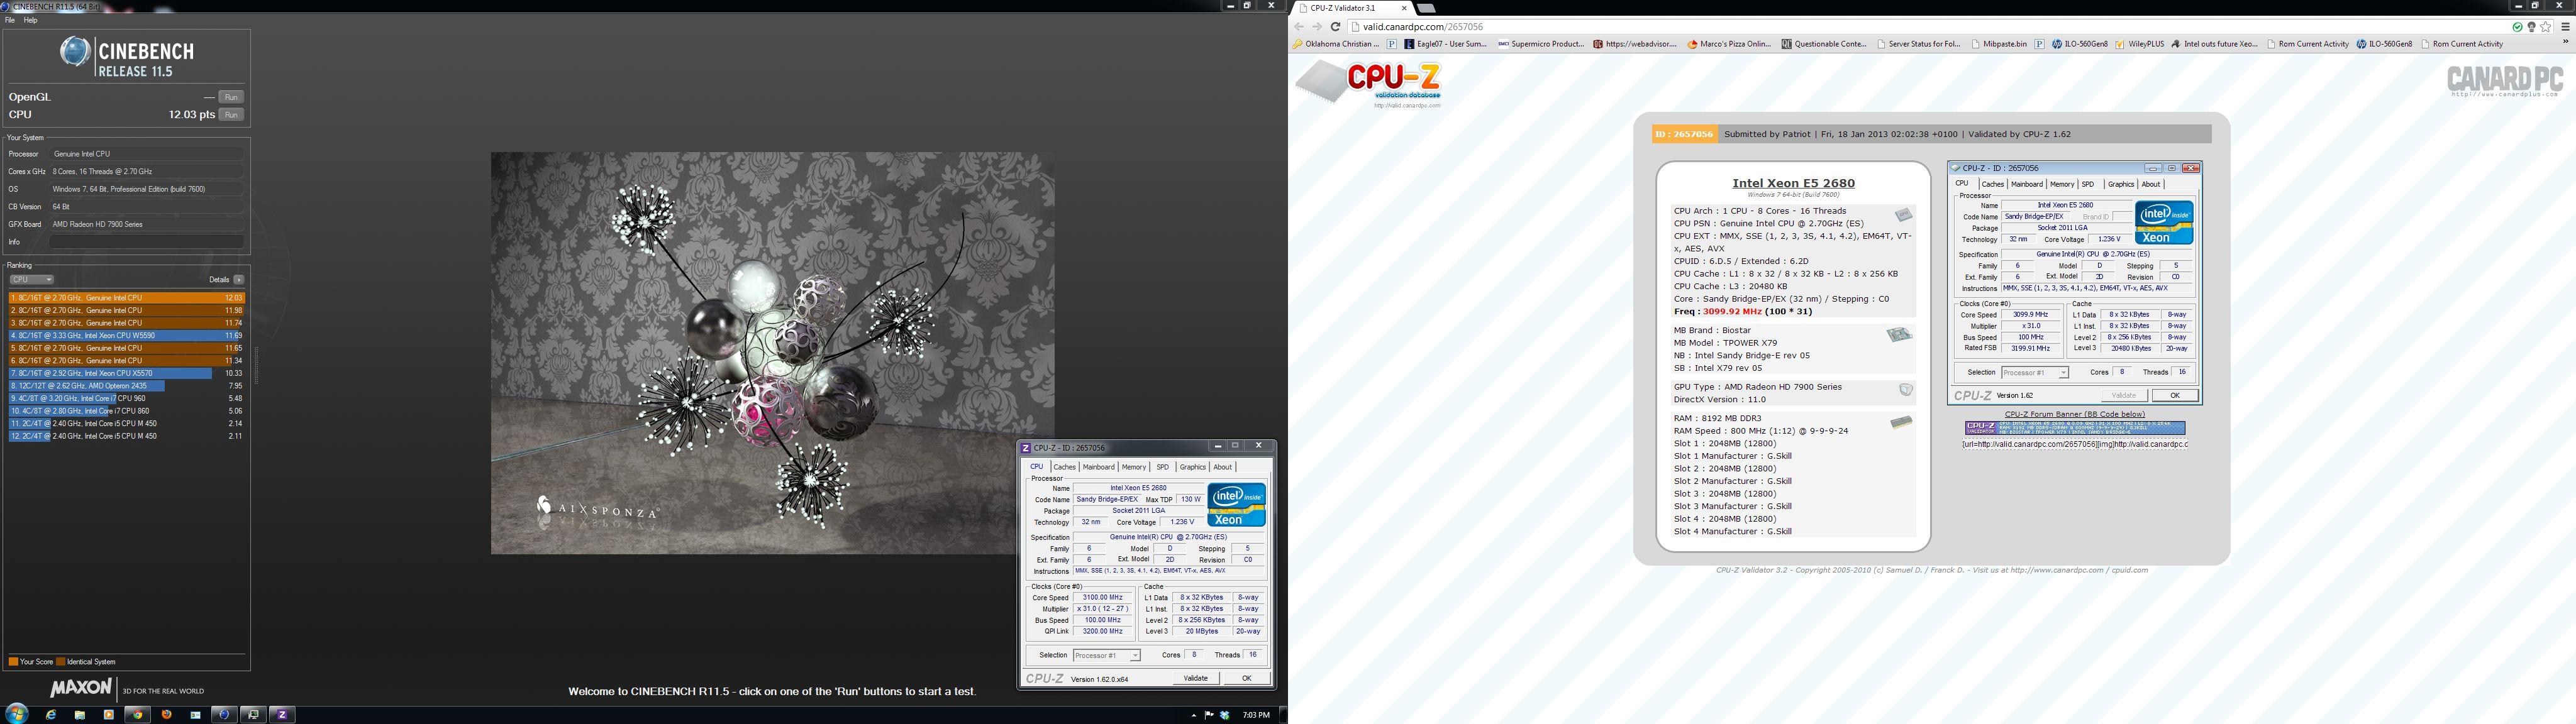This screenshot has width=2576, height=724.
Task: Click the CPU-Z forum banner image
Action: click(2076, 428)
